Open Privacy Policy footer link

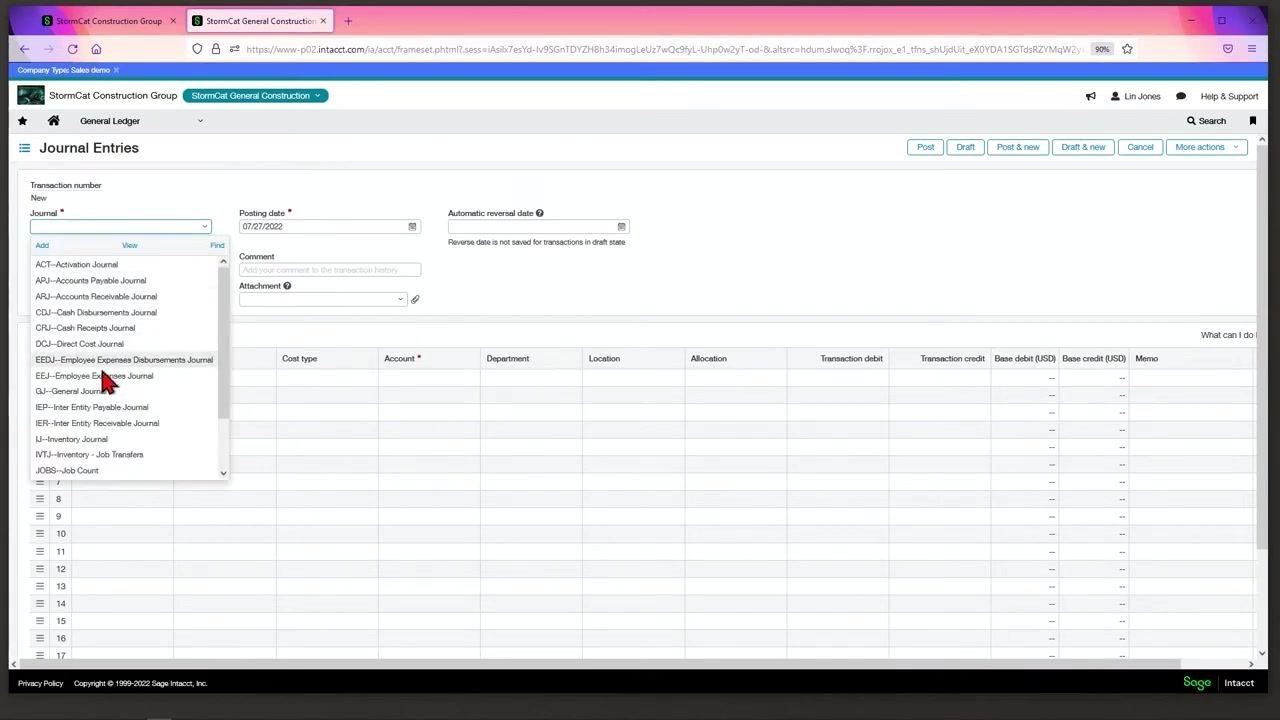pos(40,684)
